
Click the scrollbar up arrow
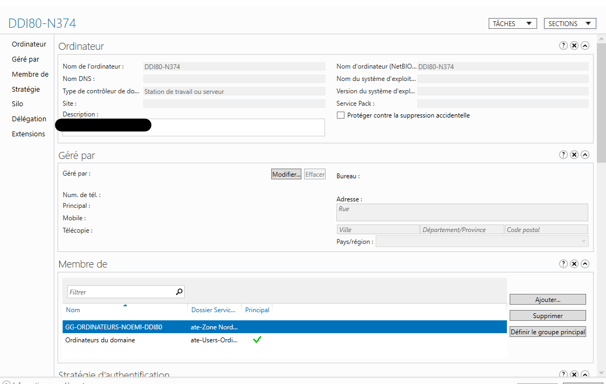click(x=601, y=39)
